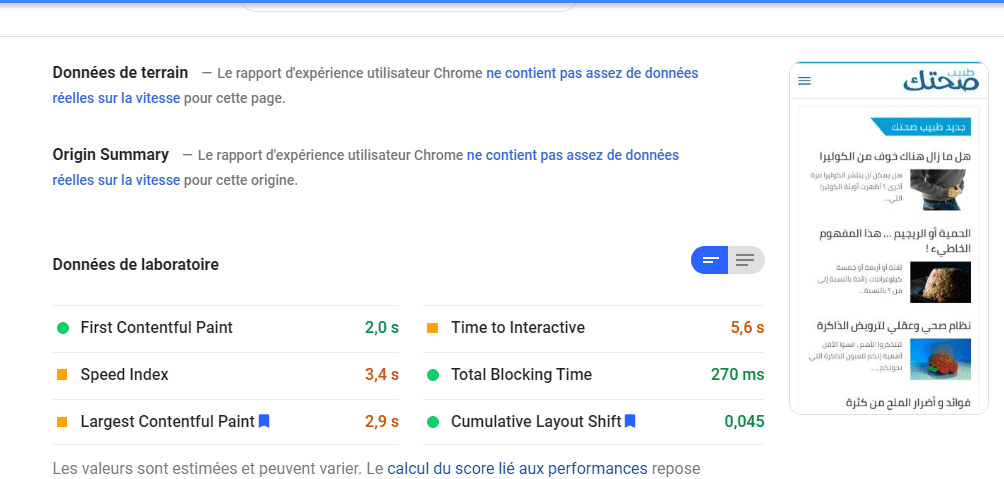Click the green circle beside Cumulative Layout Shift
This screenshot has width=1004, height=479.
coord(433,422)
